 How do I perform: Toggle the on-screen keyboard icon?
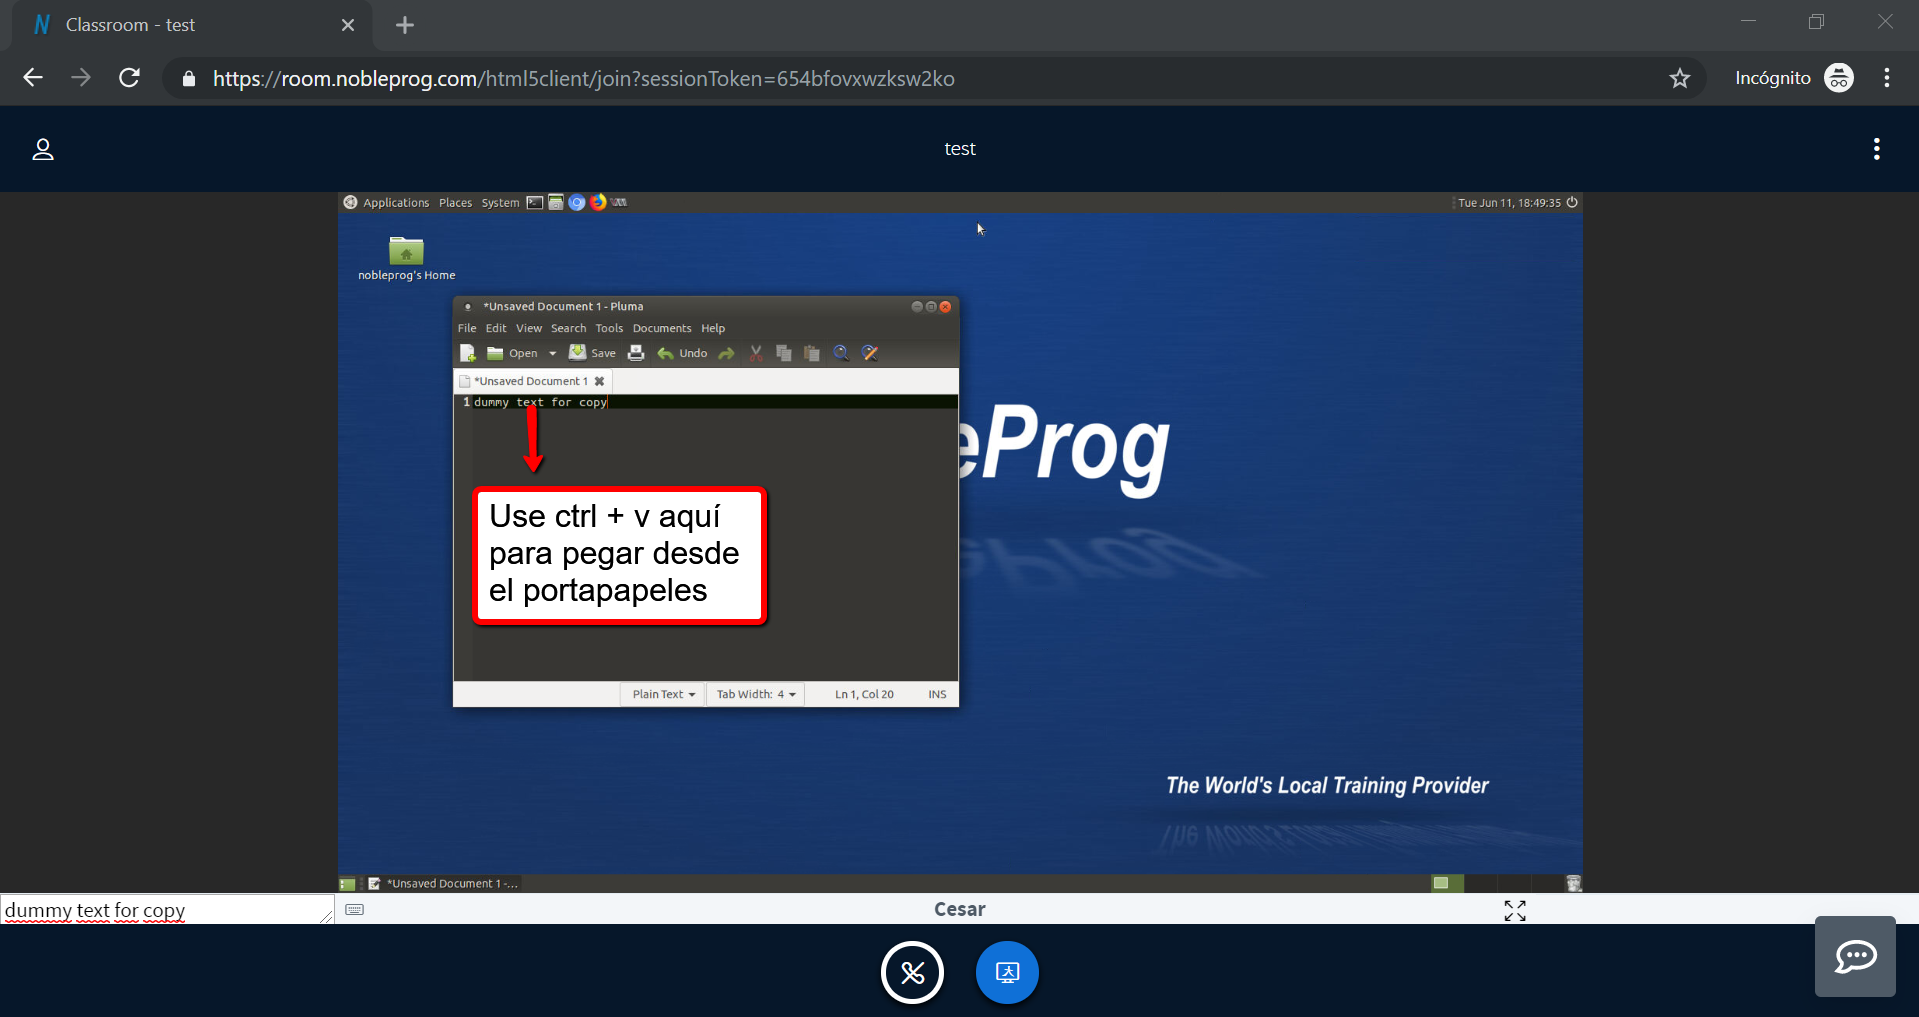pyautogui.click(x=355, y=909)
